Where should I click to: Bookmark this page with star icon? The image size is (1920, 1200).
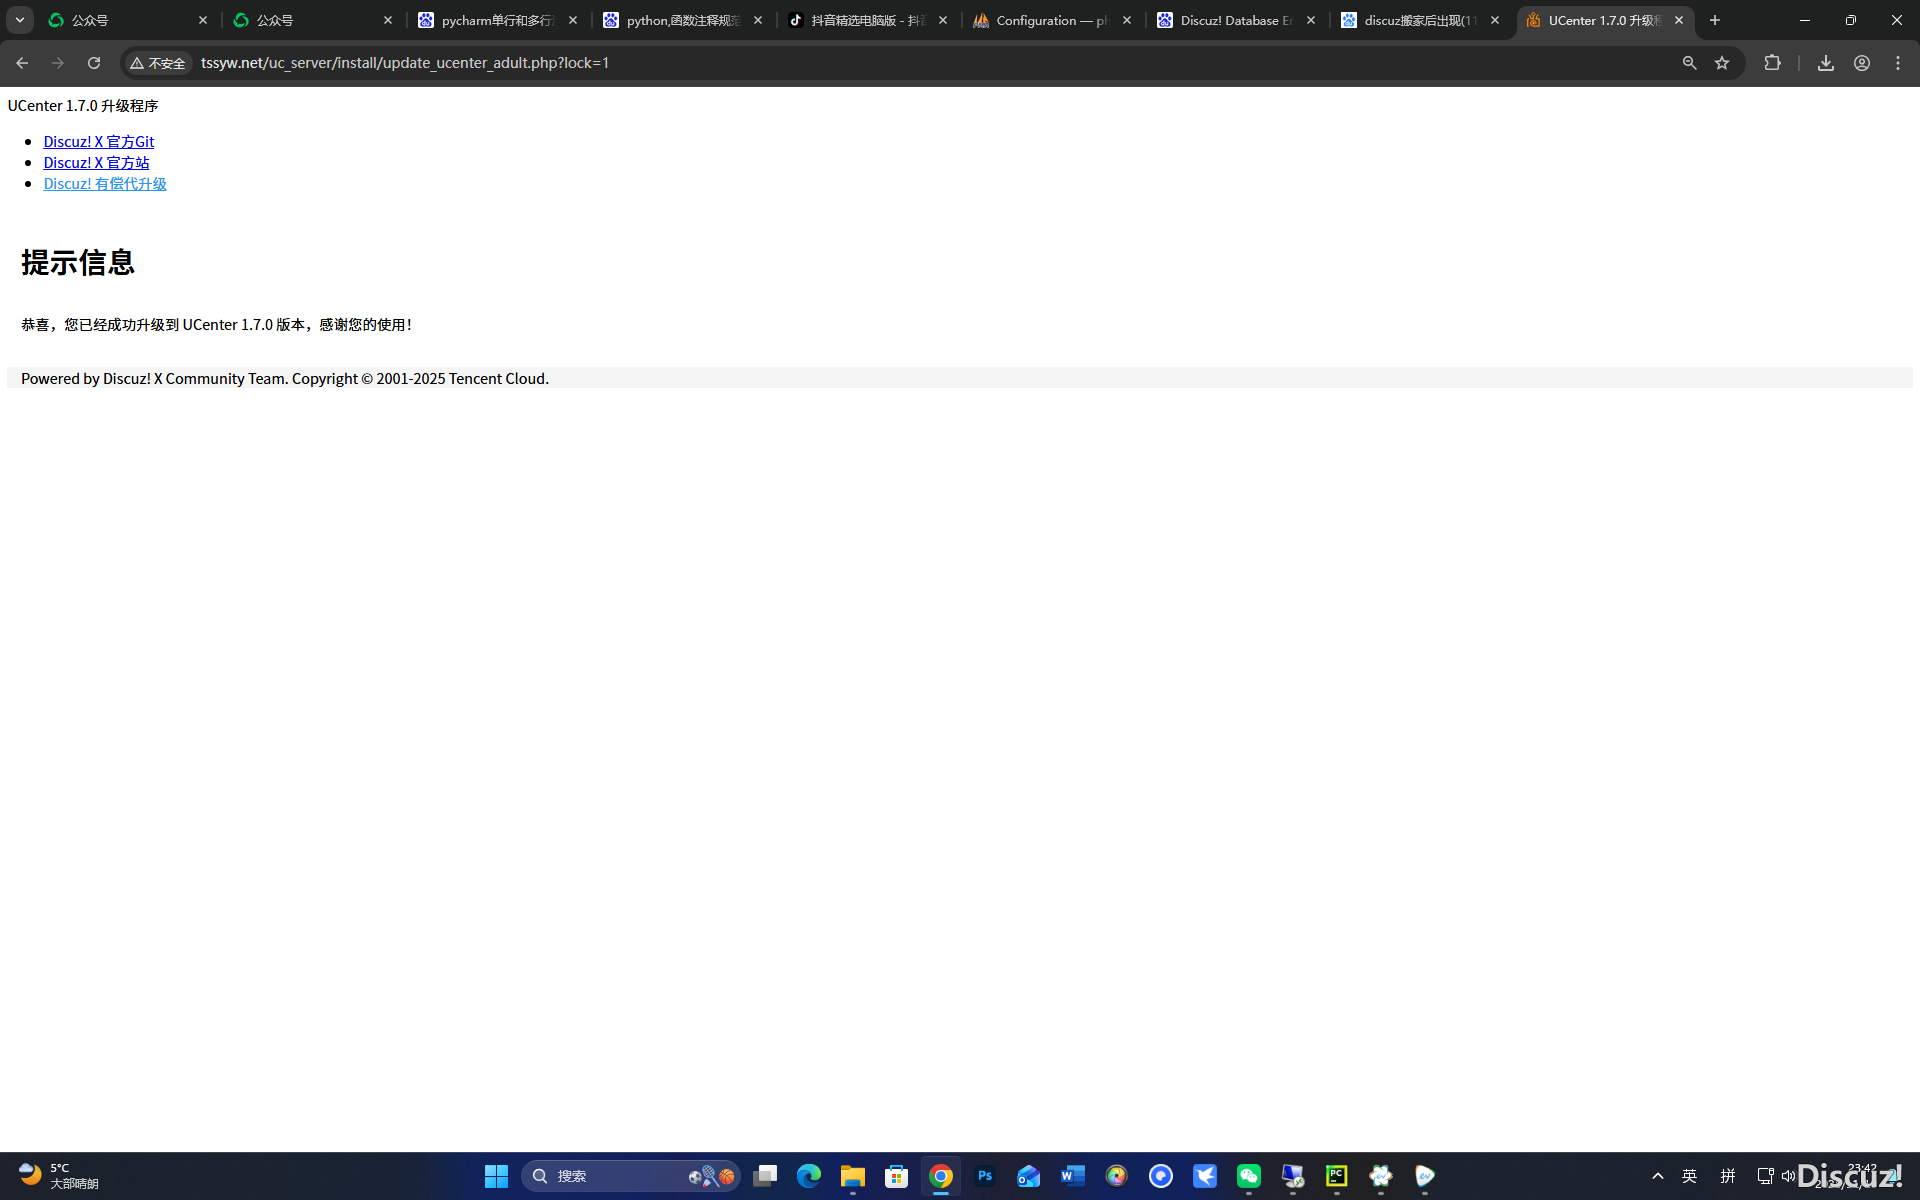pos(1722,63)
